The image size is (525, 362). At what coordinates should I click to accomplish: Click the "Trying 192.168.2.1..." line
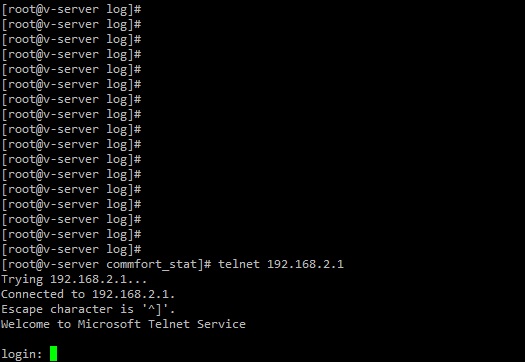74,280
